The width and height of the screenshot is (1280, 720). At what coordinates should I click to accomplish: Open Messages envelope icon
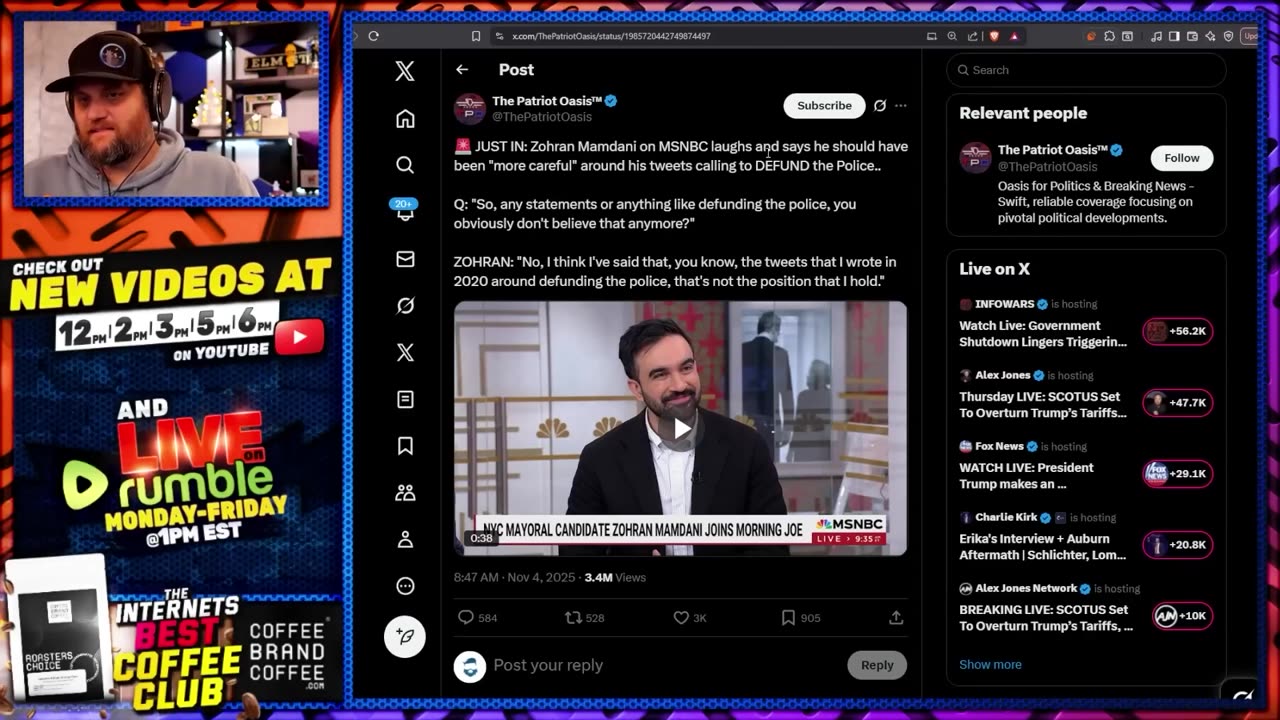tap(405, 259)
